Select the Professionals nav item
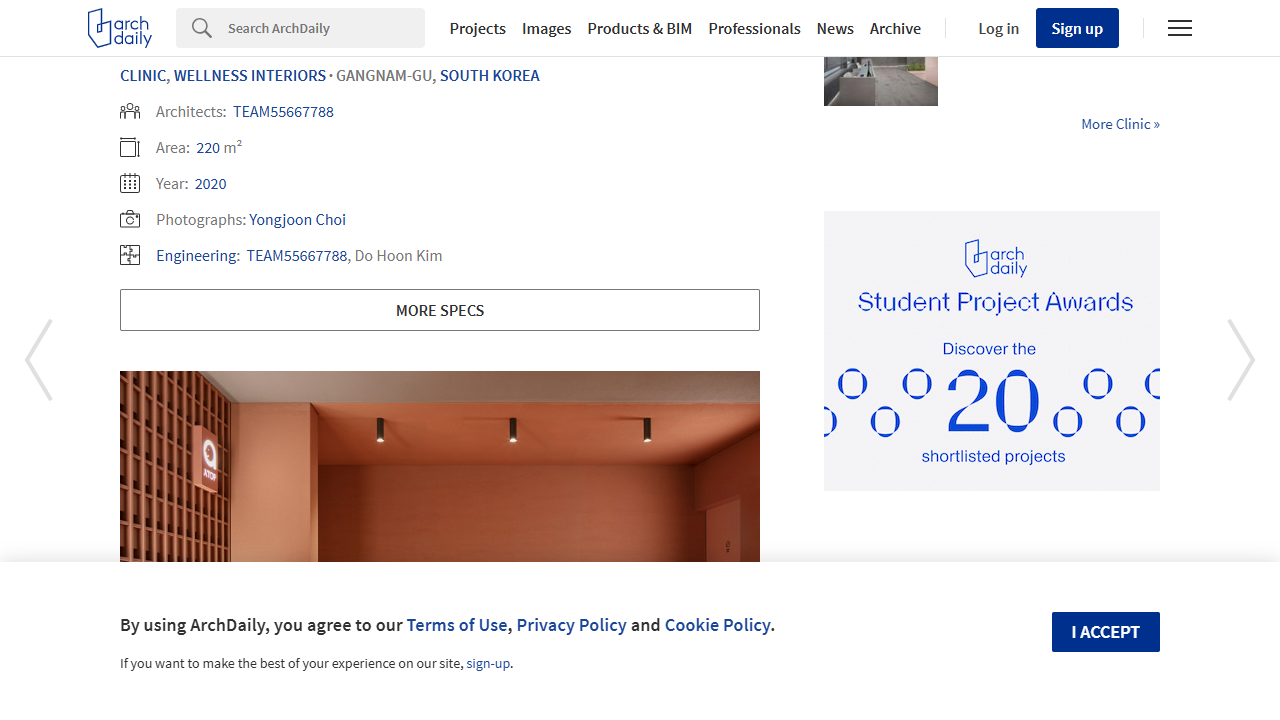Image resolution: width=1280 pixels, height=720 pixels. click(x=754, y=28)
